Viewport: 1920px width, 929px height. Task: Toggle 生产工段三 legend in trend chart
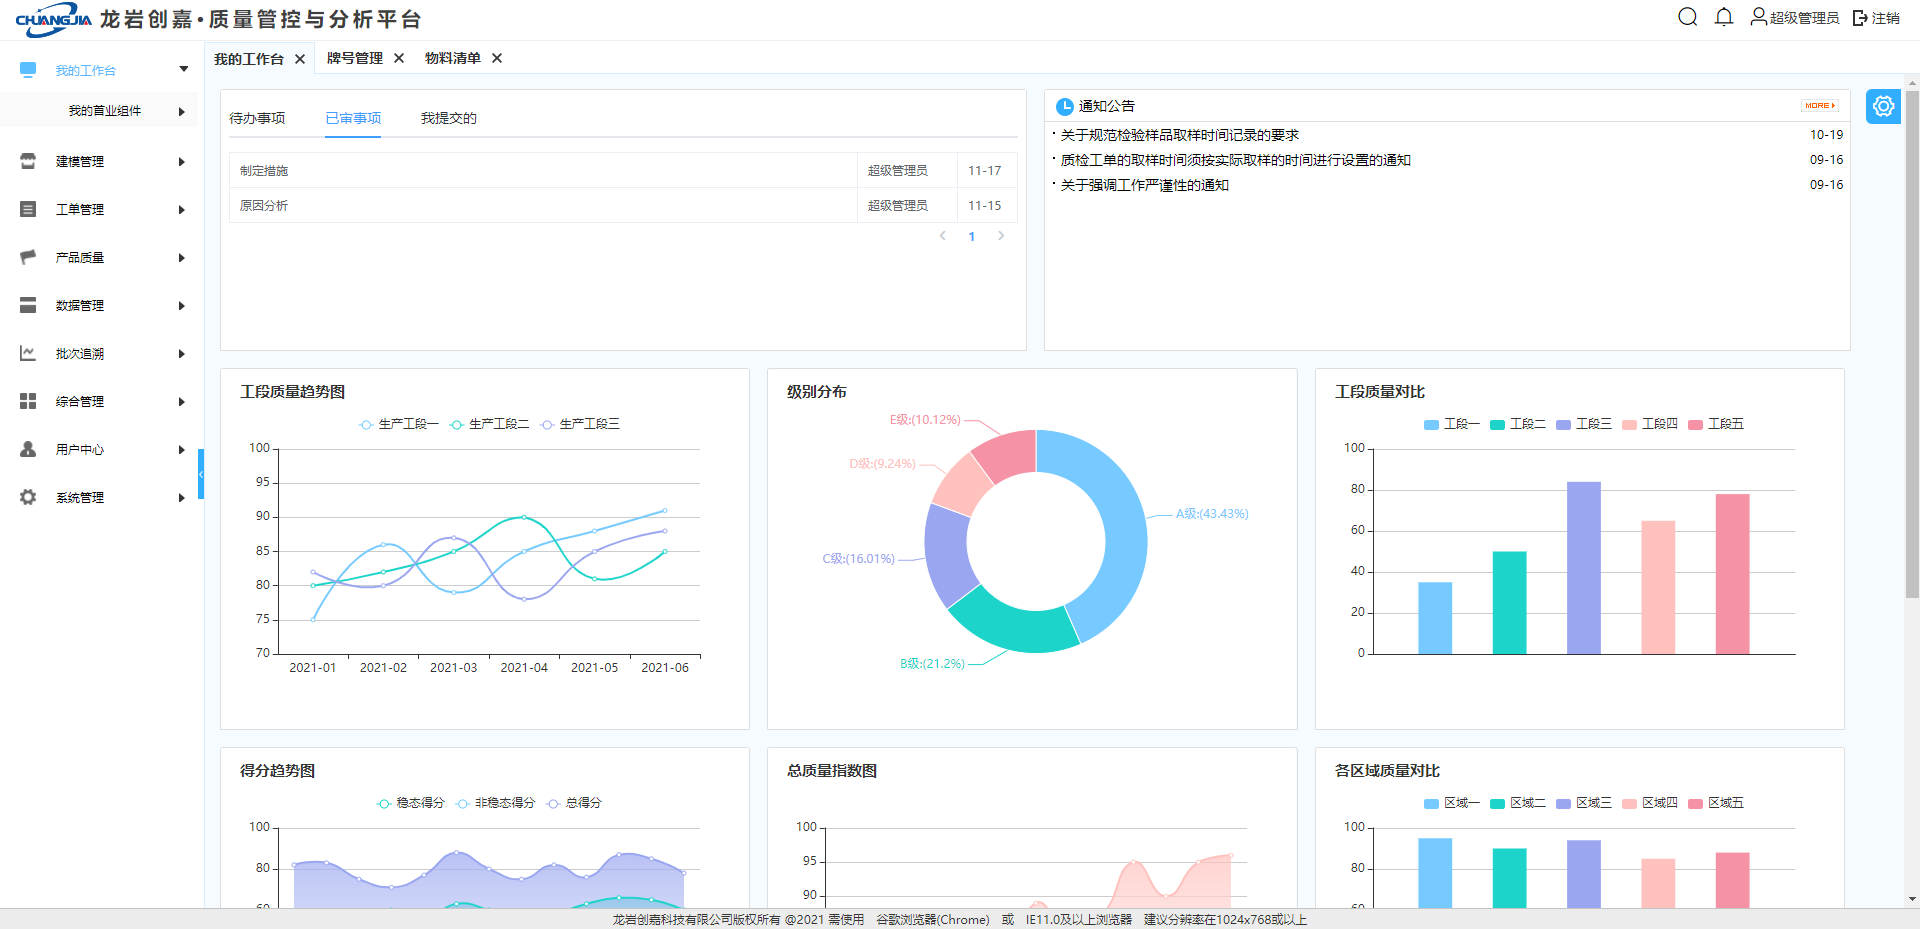coord(580,424)
